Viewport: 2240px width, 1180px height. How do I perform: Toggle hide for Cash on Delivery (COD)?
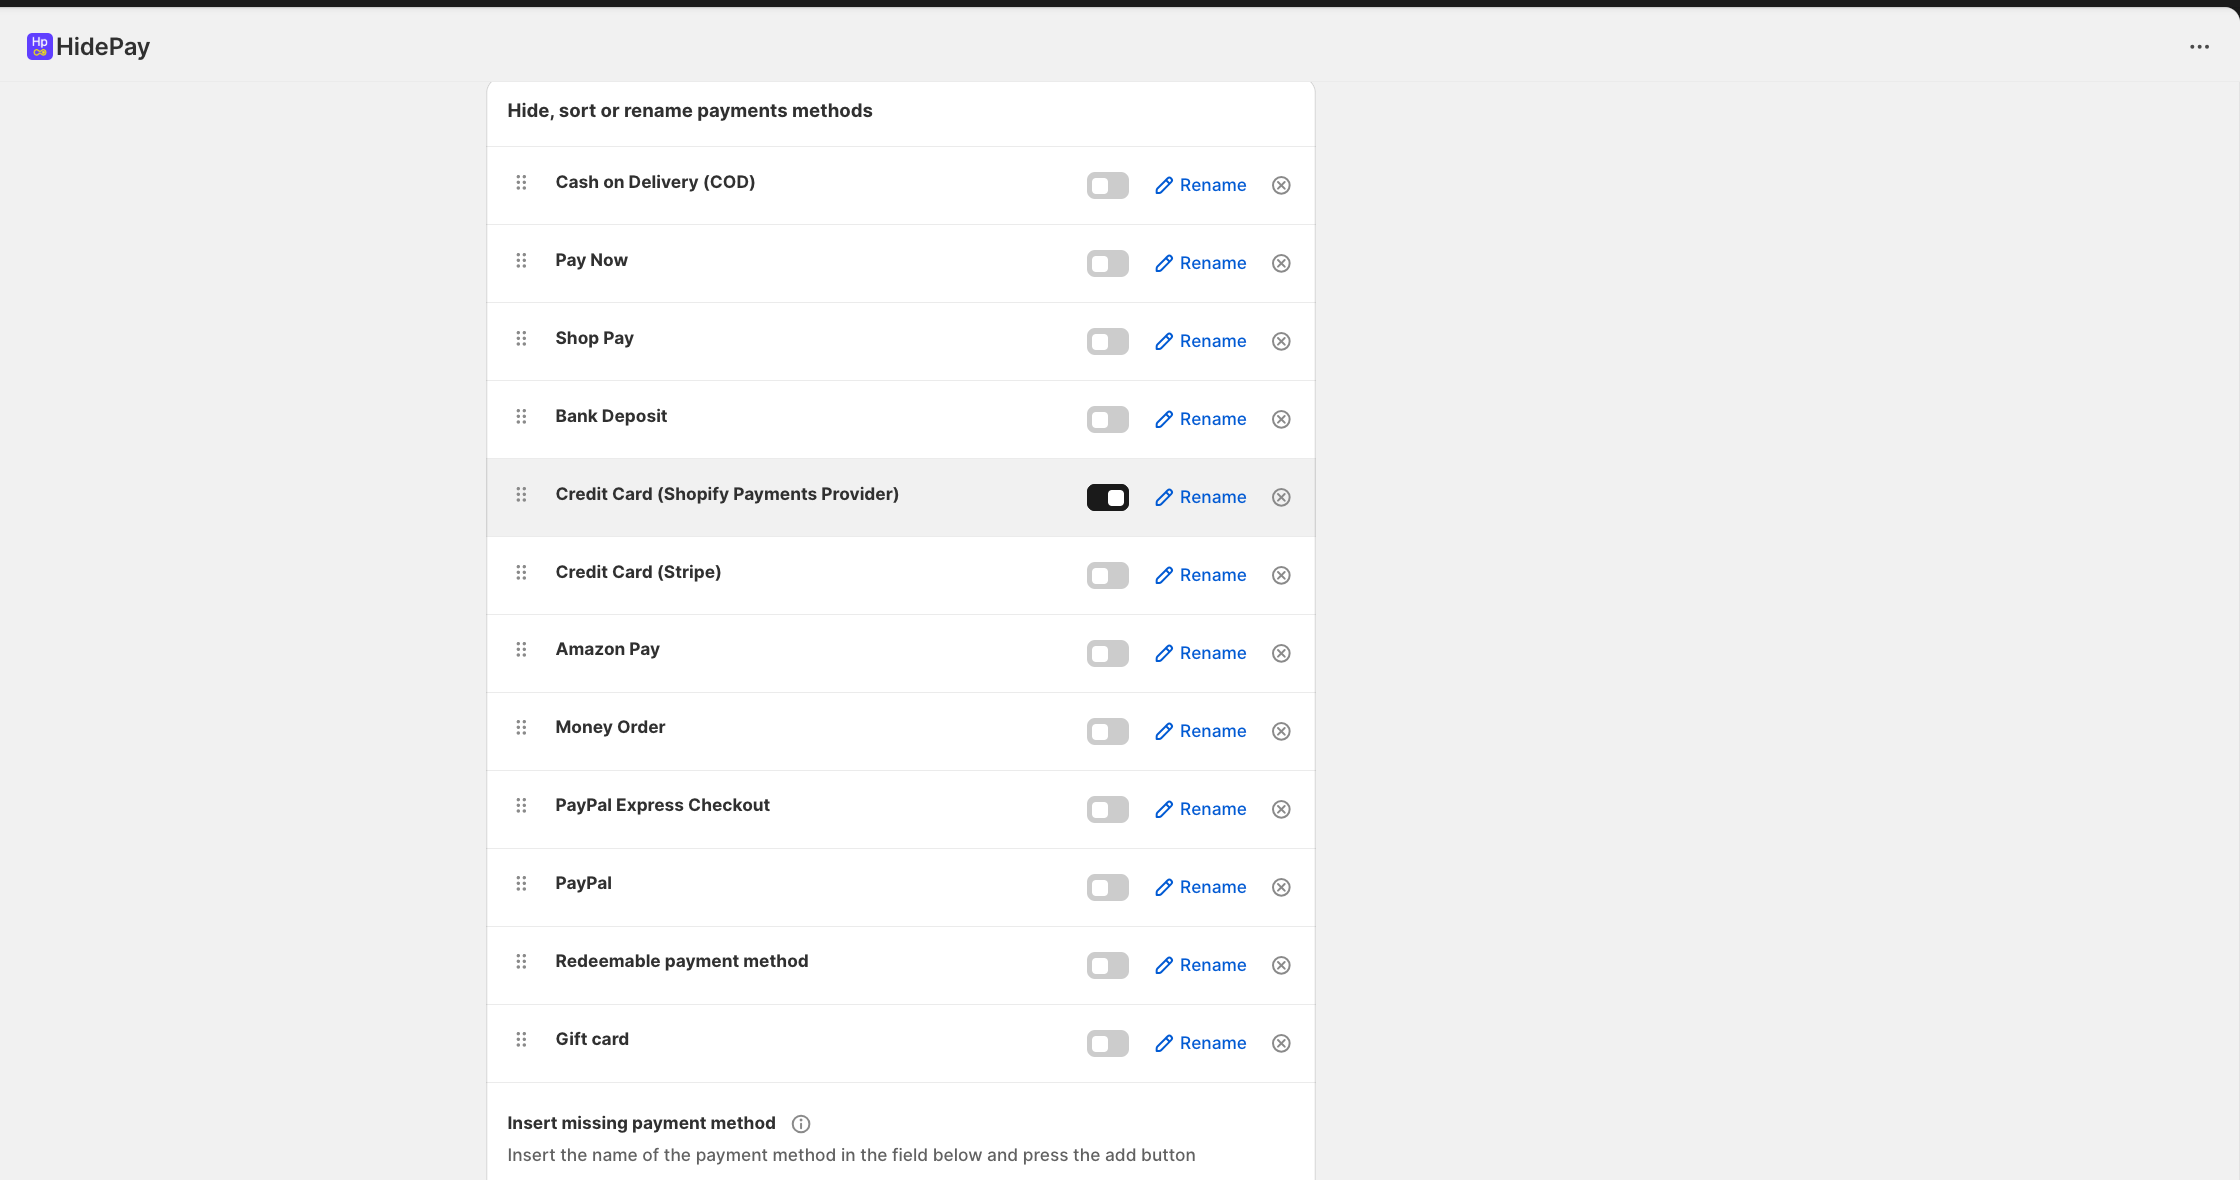point(1107,186)
